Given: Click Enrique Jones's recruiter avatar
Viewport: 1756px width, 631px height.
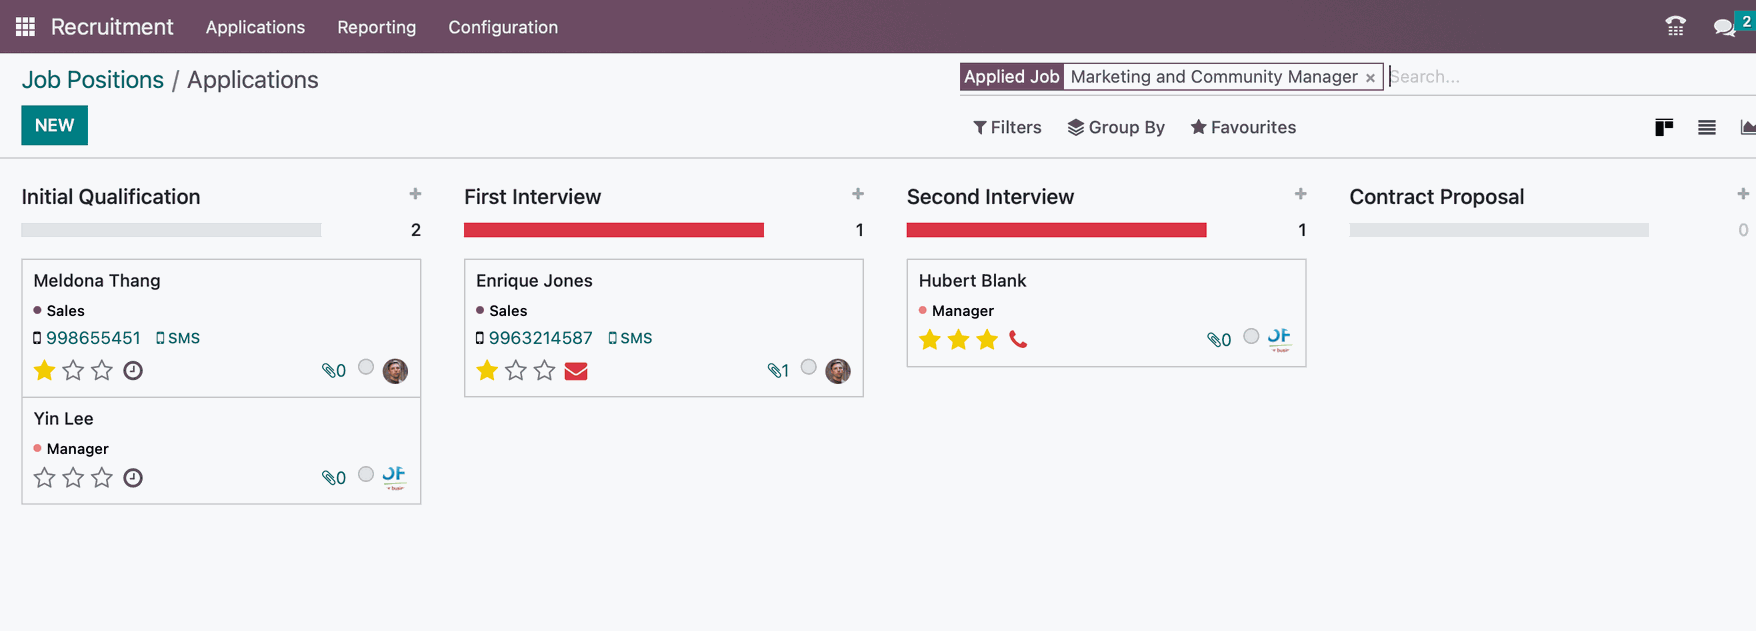Looking at the screenshot, I should pyautogui.click(x=838, y=371).
